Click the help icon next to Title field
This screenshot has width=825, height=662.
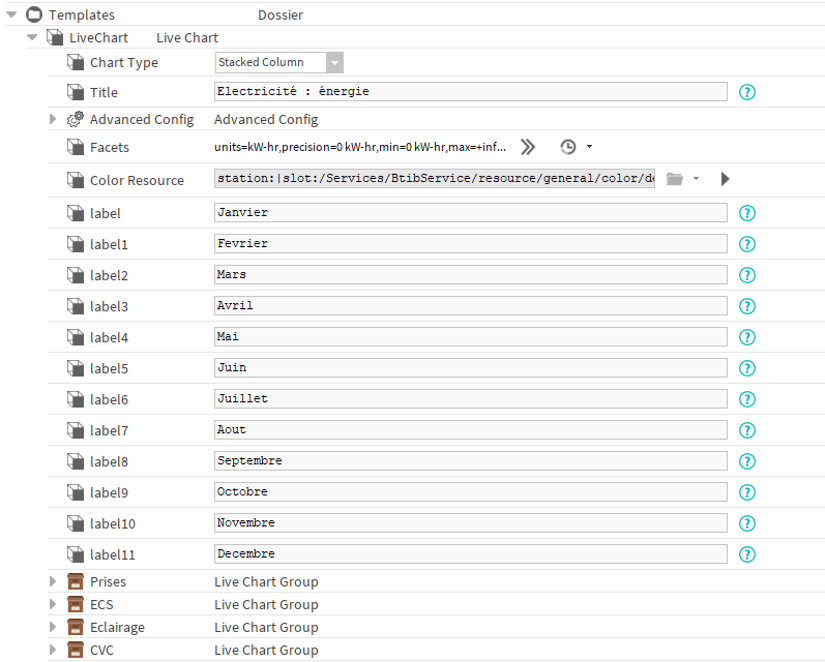747,92
